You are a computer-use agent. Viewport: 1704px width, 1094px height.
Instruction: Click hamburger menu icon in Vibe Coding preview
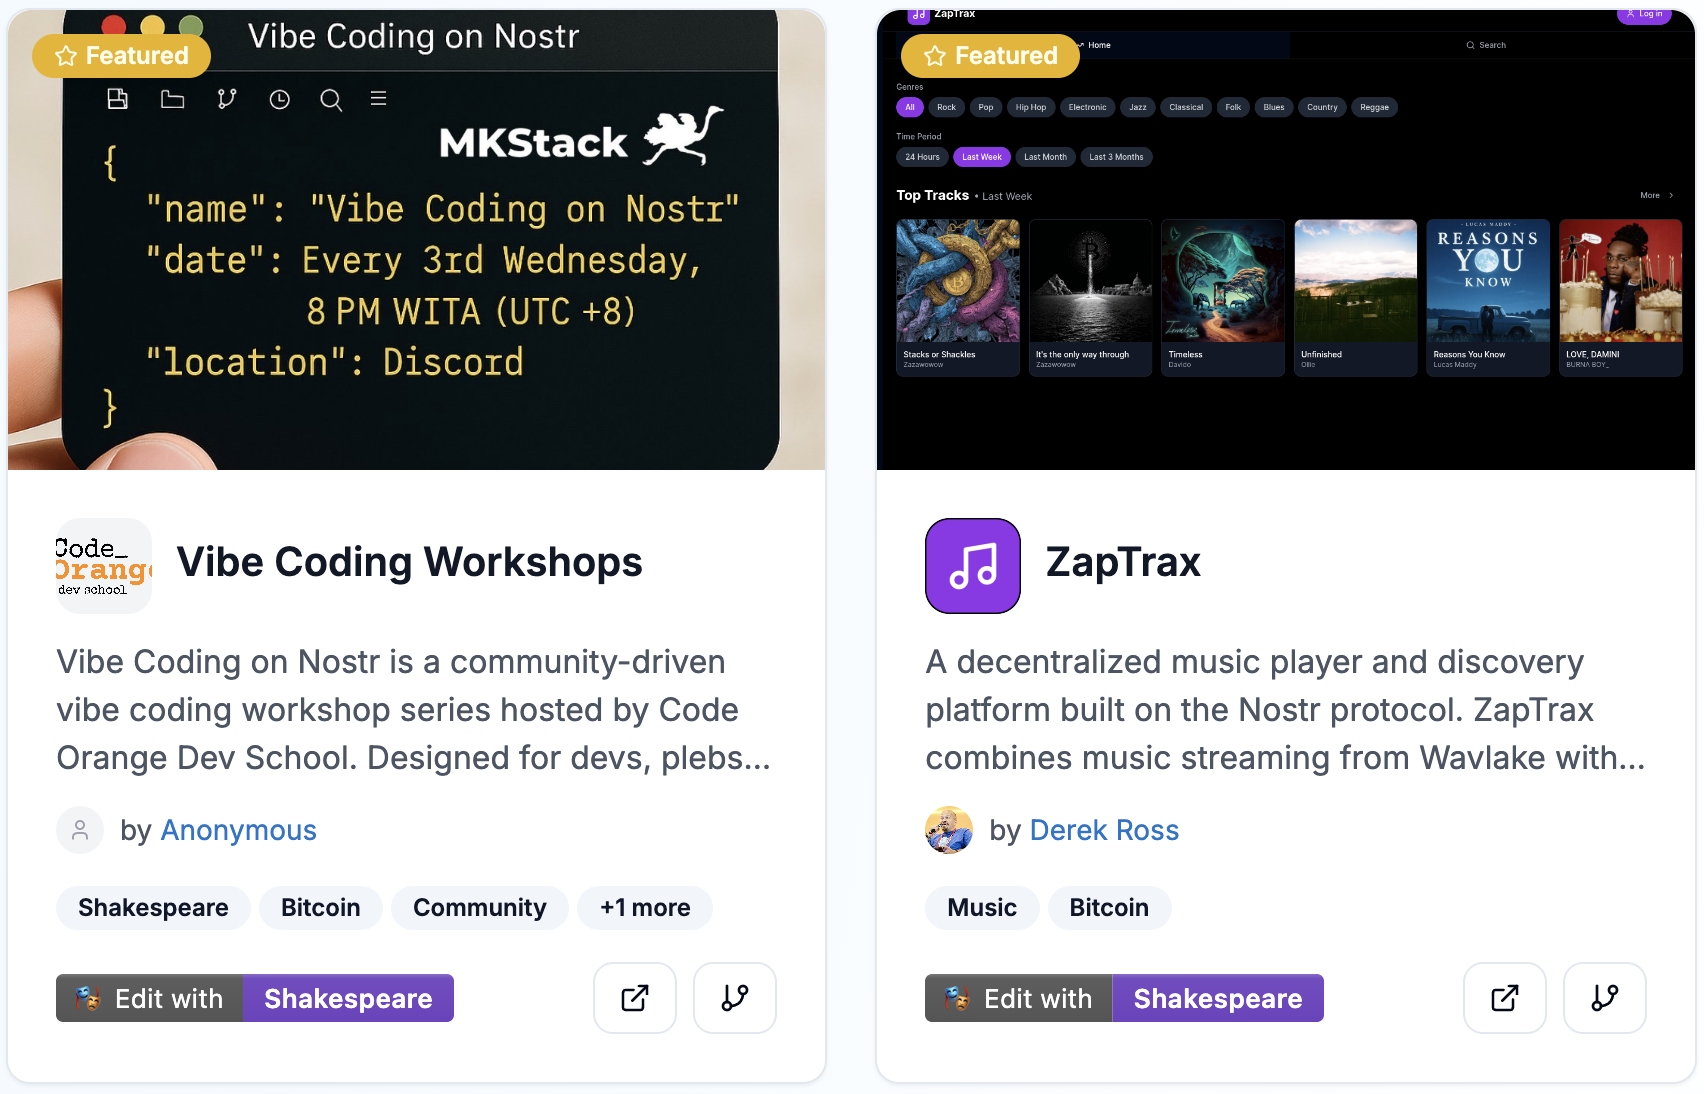379,98
